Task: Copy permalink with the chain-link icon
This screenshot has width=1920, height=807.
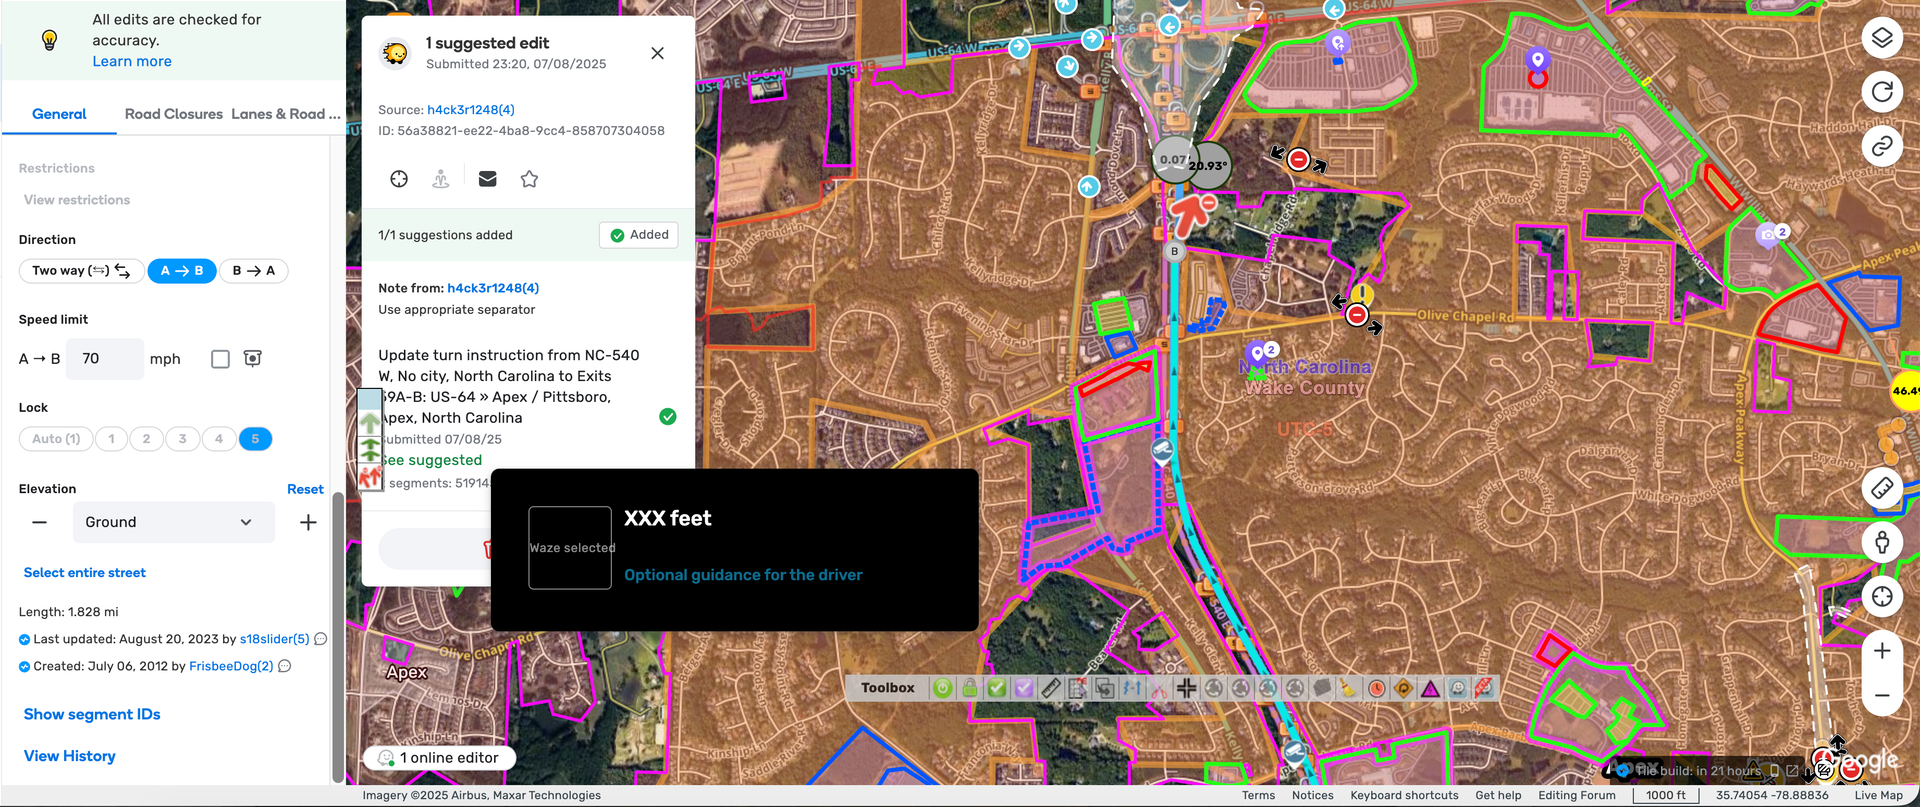Action: click(x=1881, y=146)
